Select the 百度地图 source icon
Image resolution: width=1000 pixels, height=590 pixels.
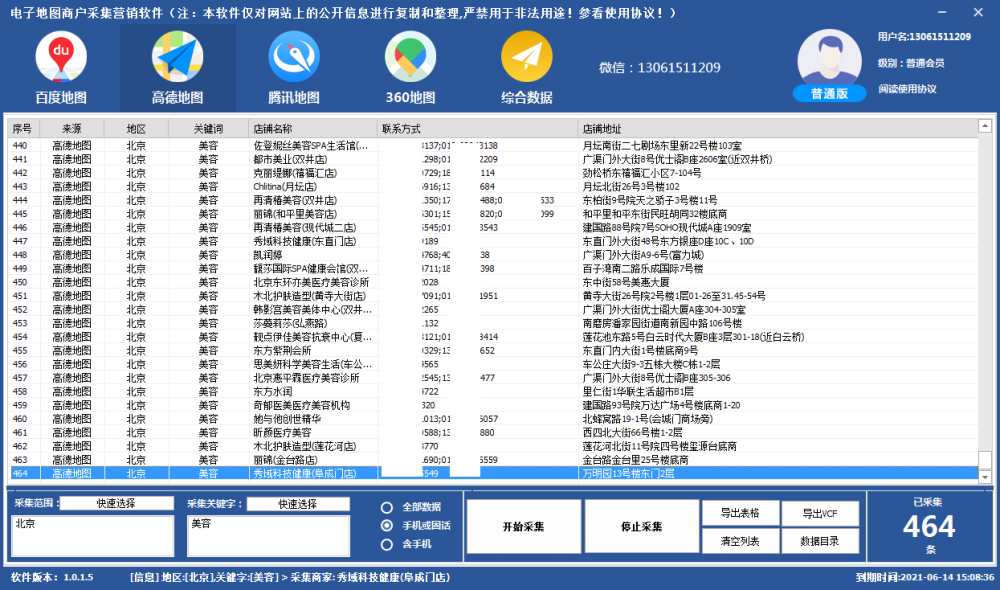(x=61, y=57)
